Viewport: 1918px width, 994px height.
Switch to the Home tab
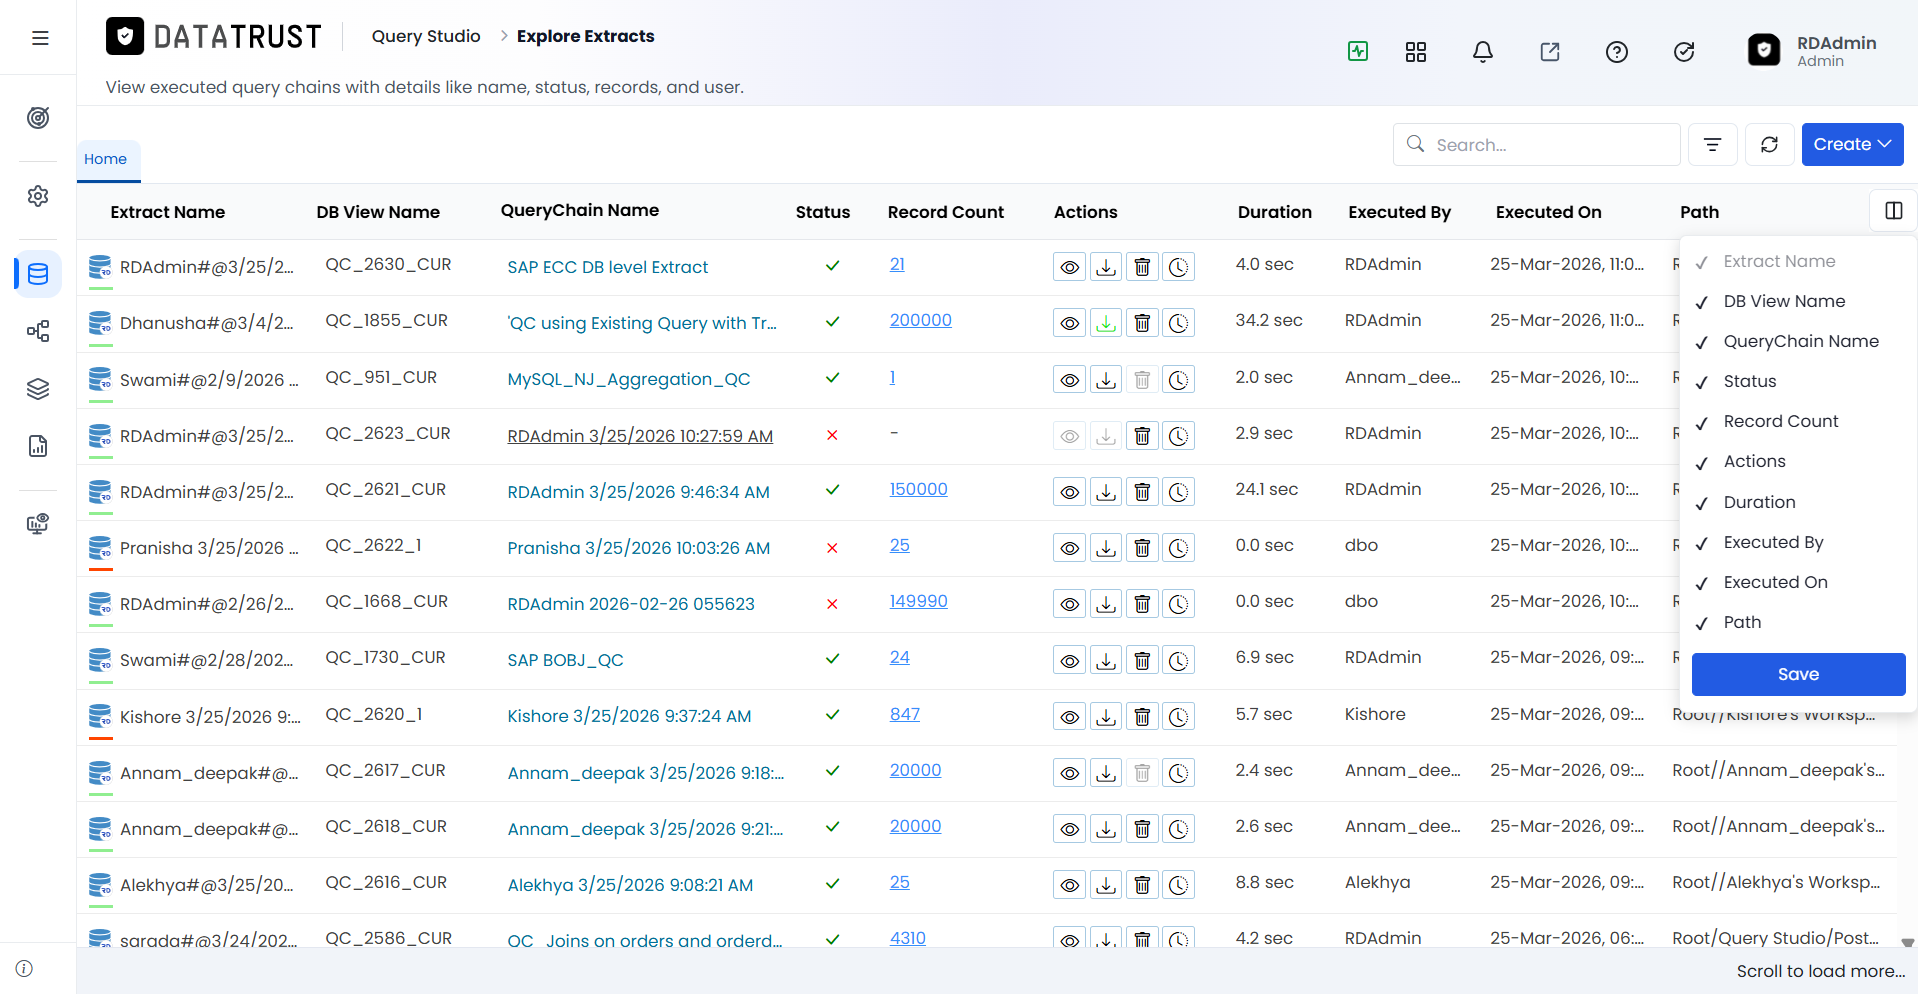106,159
